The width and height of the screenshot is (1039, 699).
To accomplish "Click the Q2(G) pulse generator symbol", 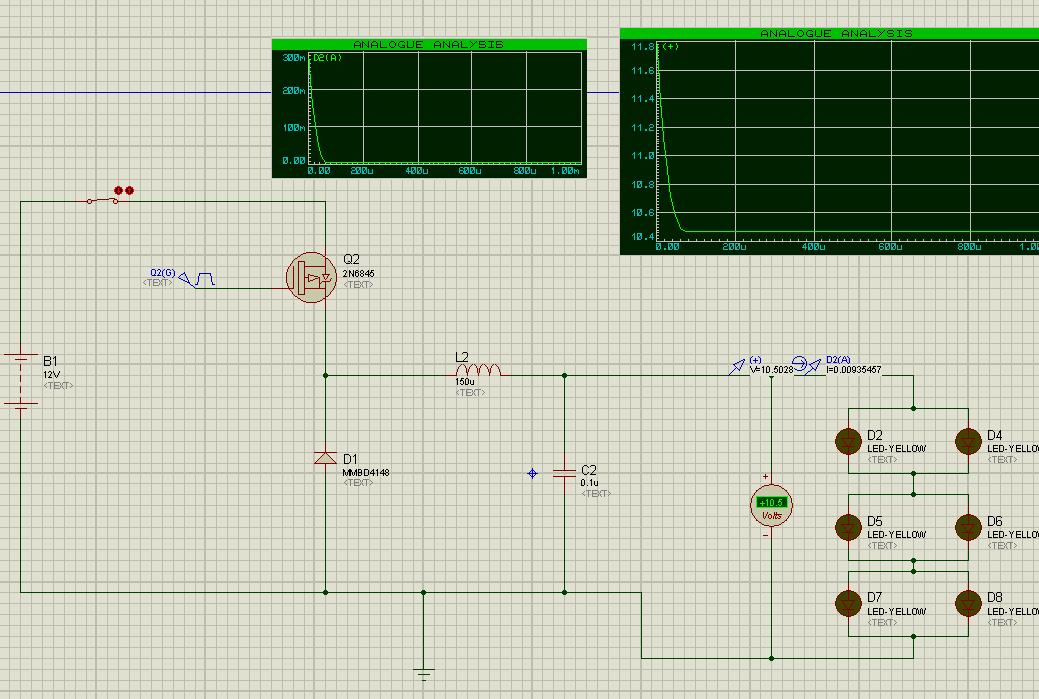I will (197, 280).
